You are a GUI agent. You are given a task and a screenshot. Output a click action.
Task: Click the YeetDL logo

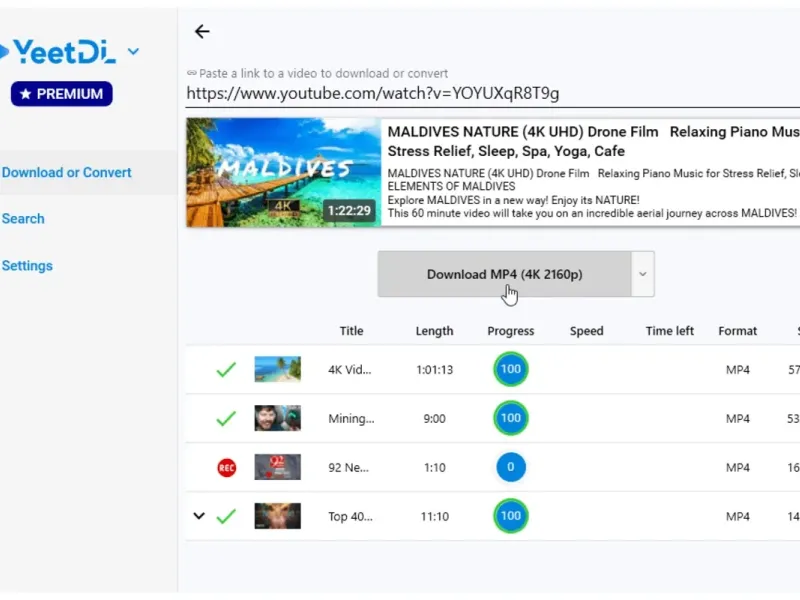point(59,52)
